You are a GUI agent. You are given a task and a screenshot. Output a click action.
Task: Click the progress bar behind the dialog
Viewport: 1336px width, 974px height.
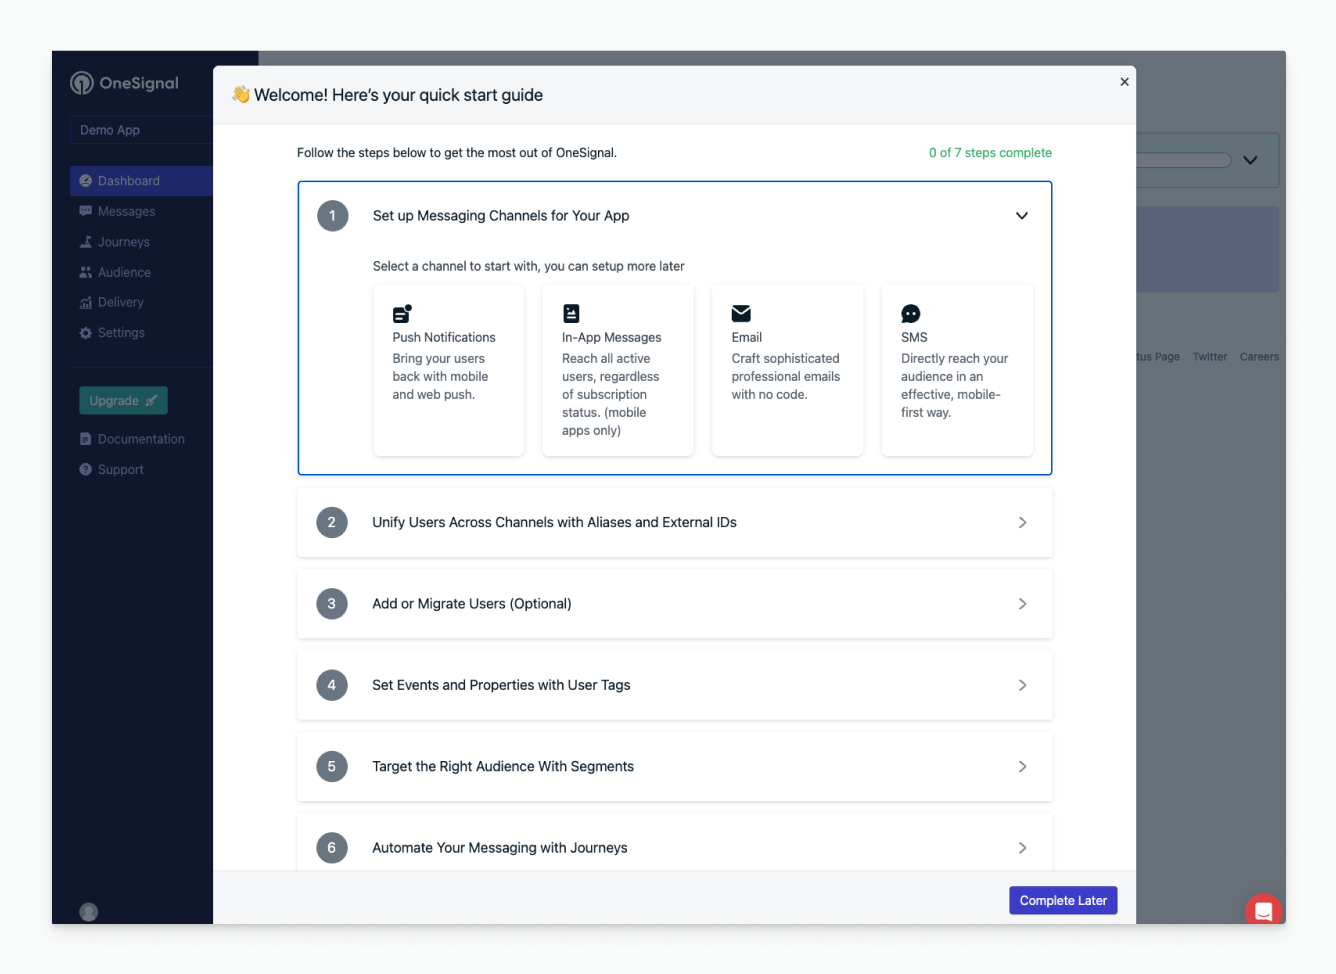coord(1184,160)
